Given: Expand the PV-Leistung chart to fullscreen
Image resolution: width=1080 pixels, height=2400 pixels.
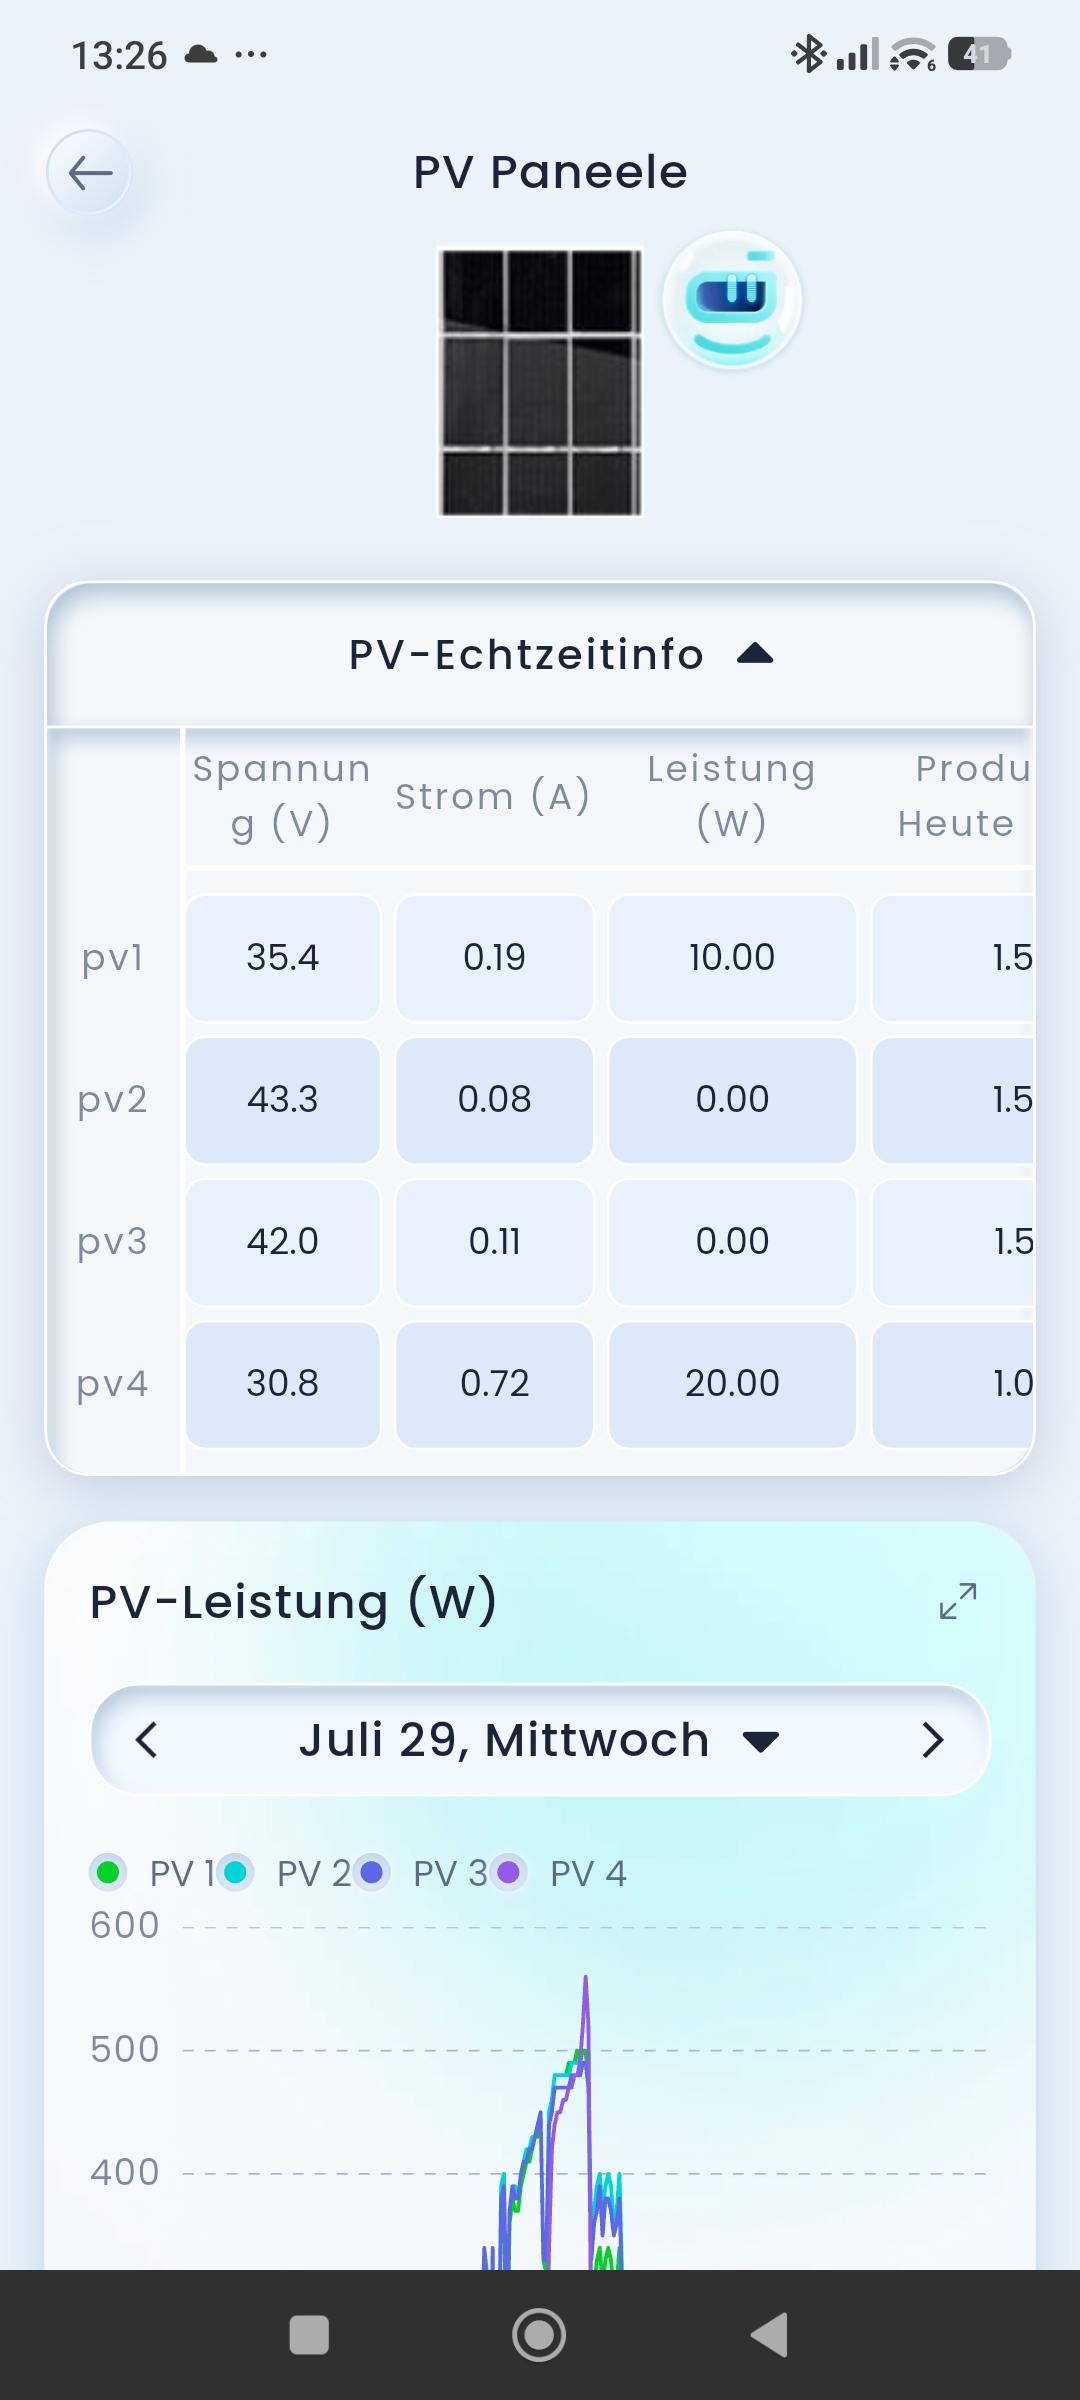Looking at the screenshot, I should pyautogui.click(x=957, y=1601).
